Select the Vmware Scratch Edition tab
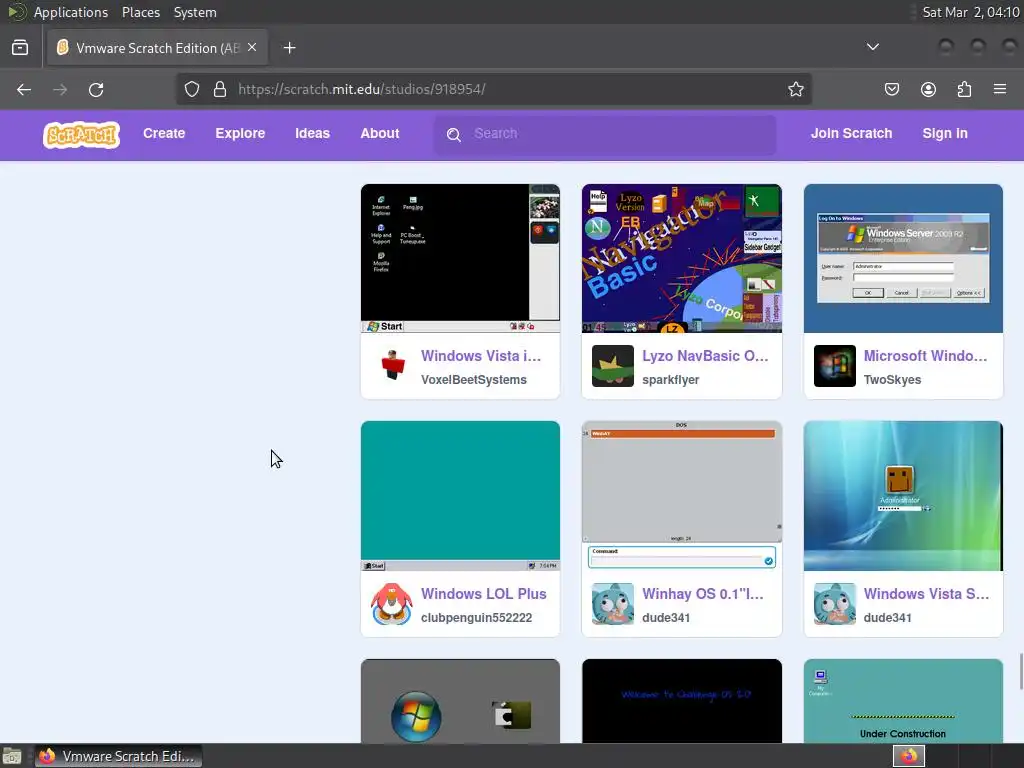The height and width of the screenshot is (768, 1024). (x=157, y=48)
